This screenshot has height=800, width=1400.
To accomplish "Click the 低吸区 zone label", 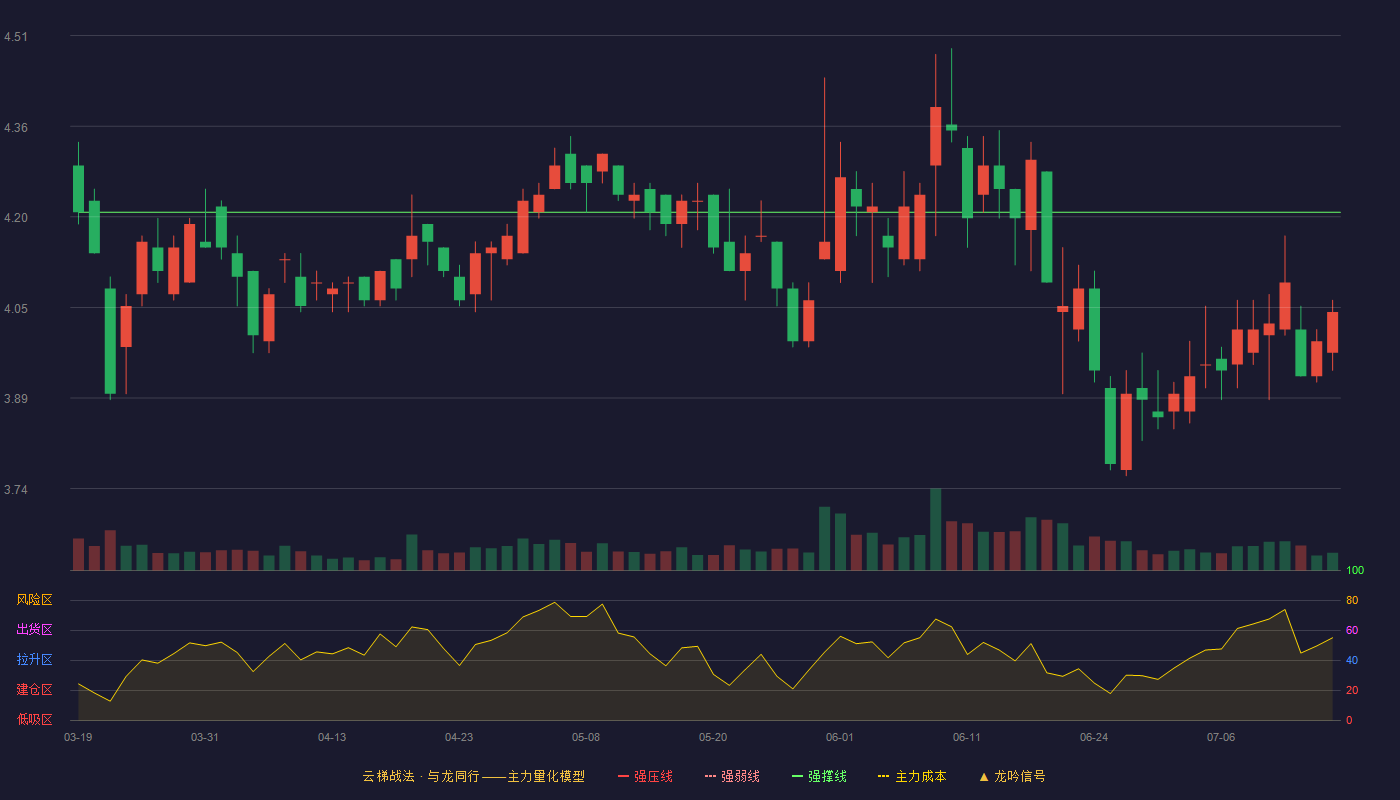I will coord(34,719).
